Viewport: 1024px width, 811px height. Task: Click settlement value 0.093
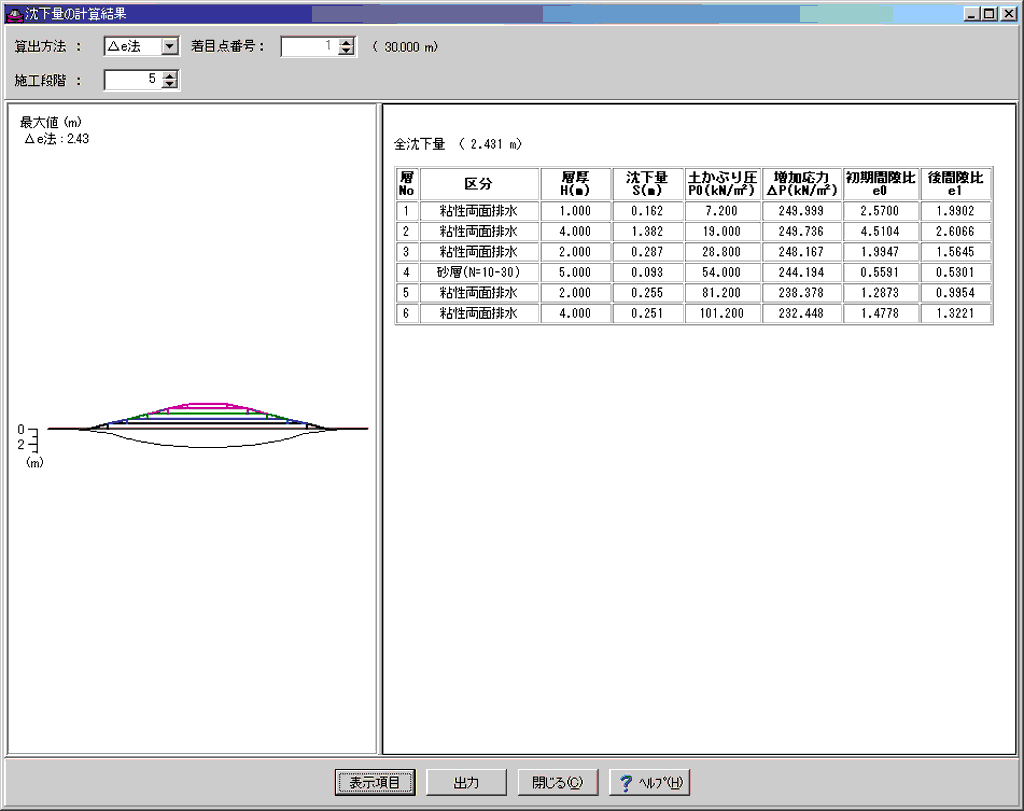[647, 272]
